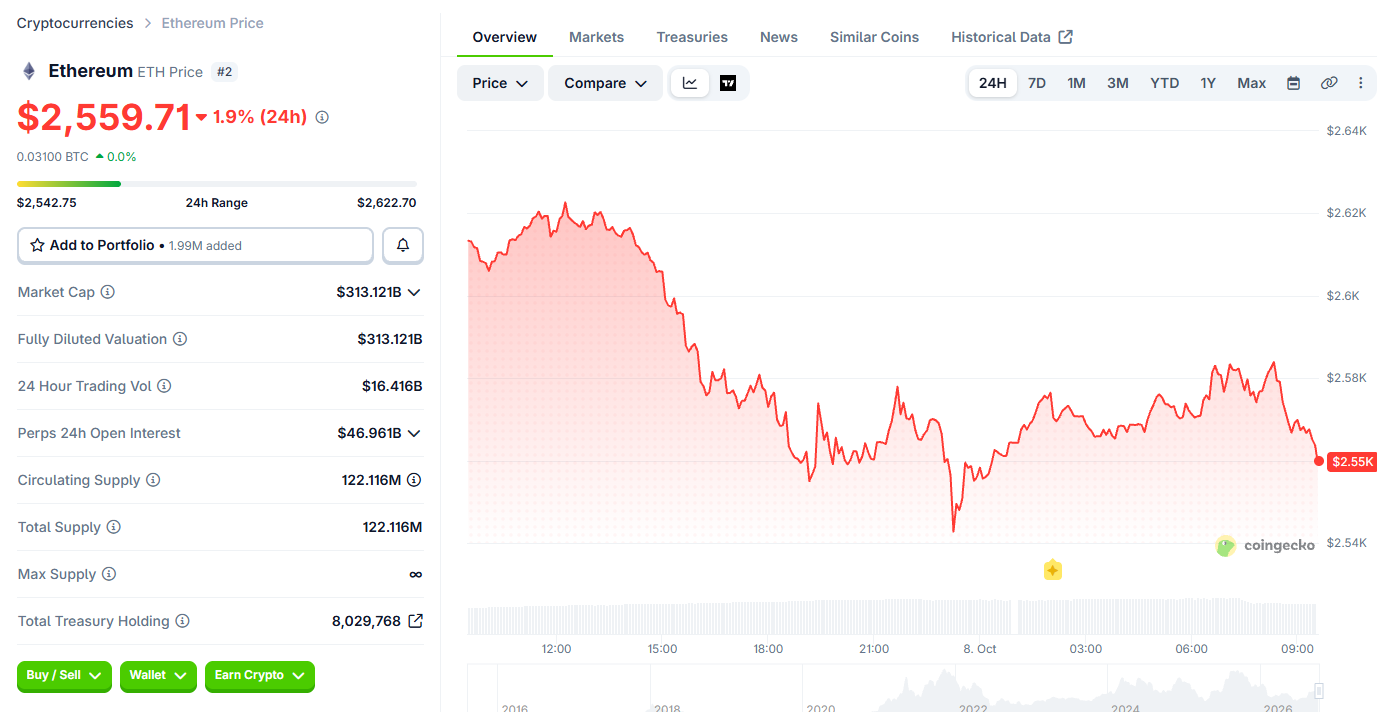Image resolution: width=1377 pixels, height=712 pixels.
Task: Select the Max time range
Action: click(1252, 83)
